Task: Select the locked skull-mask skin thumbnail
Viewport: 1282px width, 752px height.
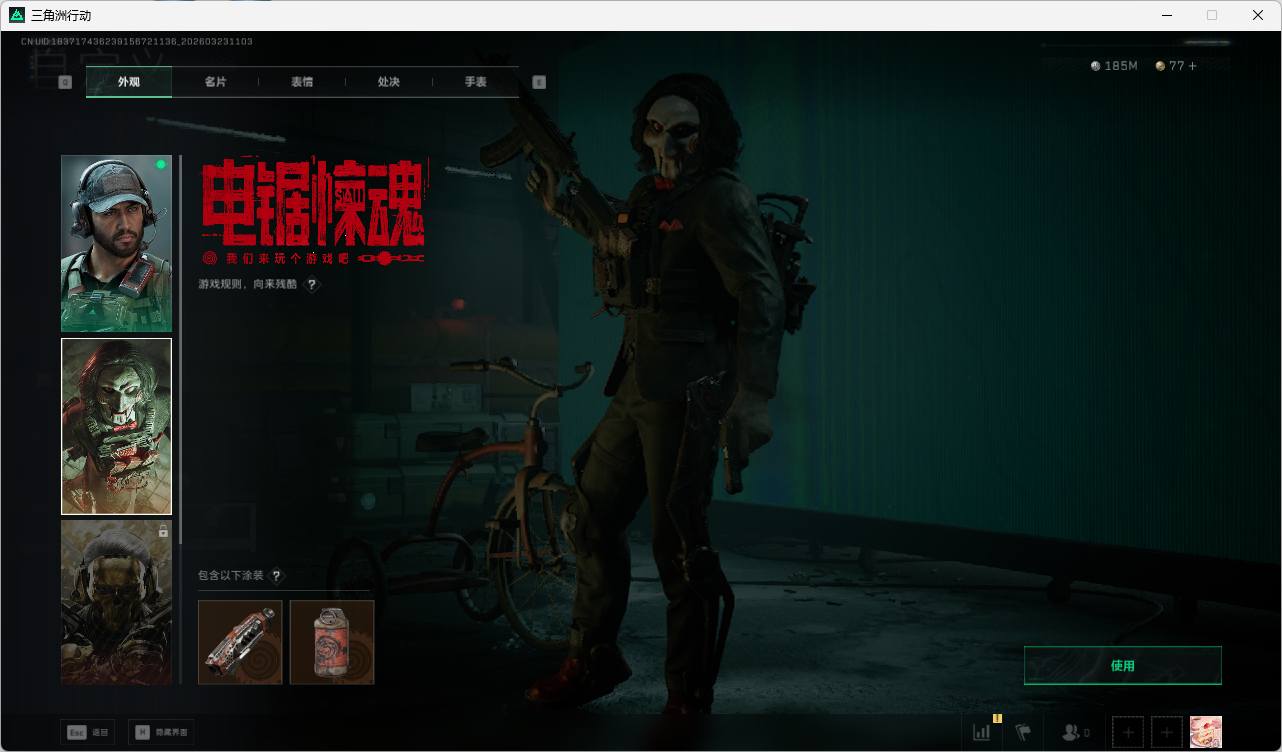Action: [x=116, y=602]
